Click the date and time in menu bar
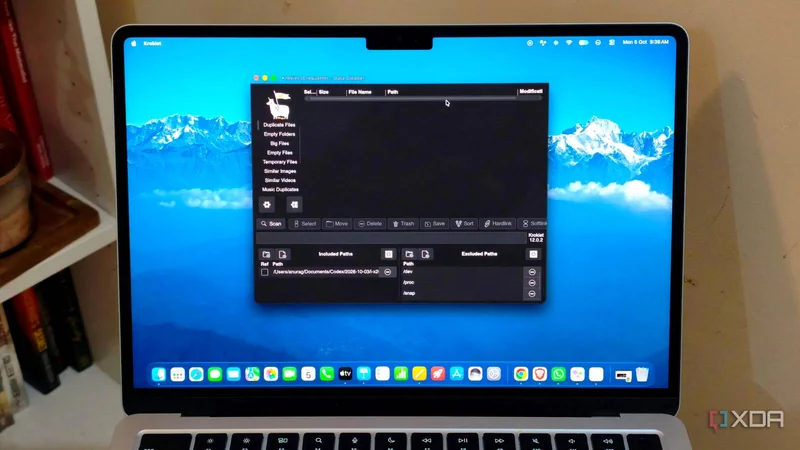The height and width of the screenshot is (450, 800). click(645, 42)
